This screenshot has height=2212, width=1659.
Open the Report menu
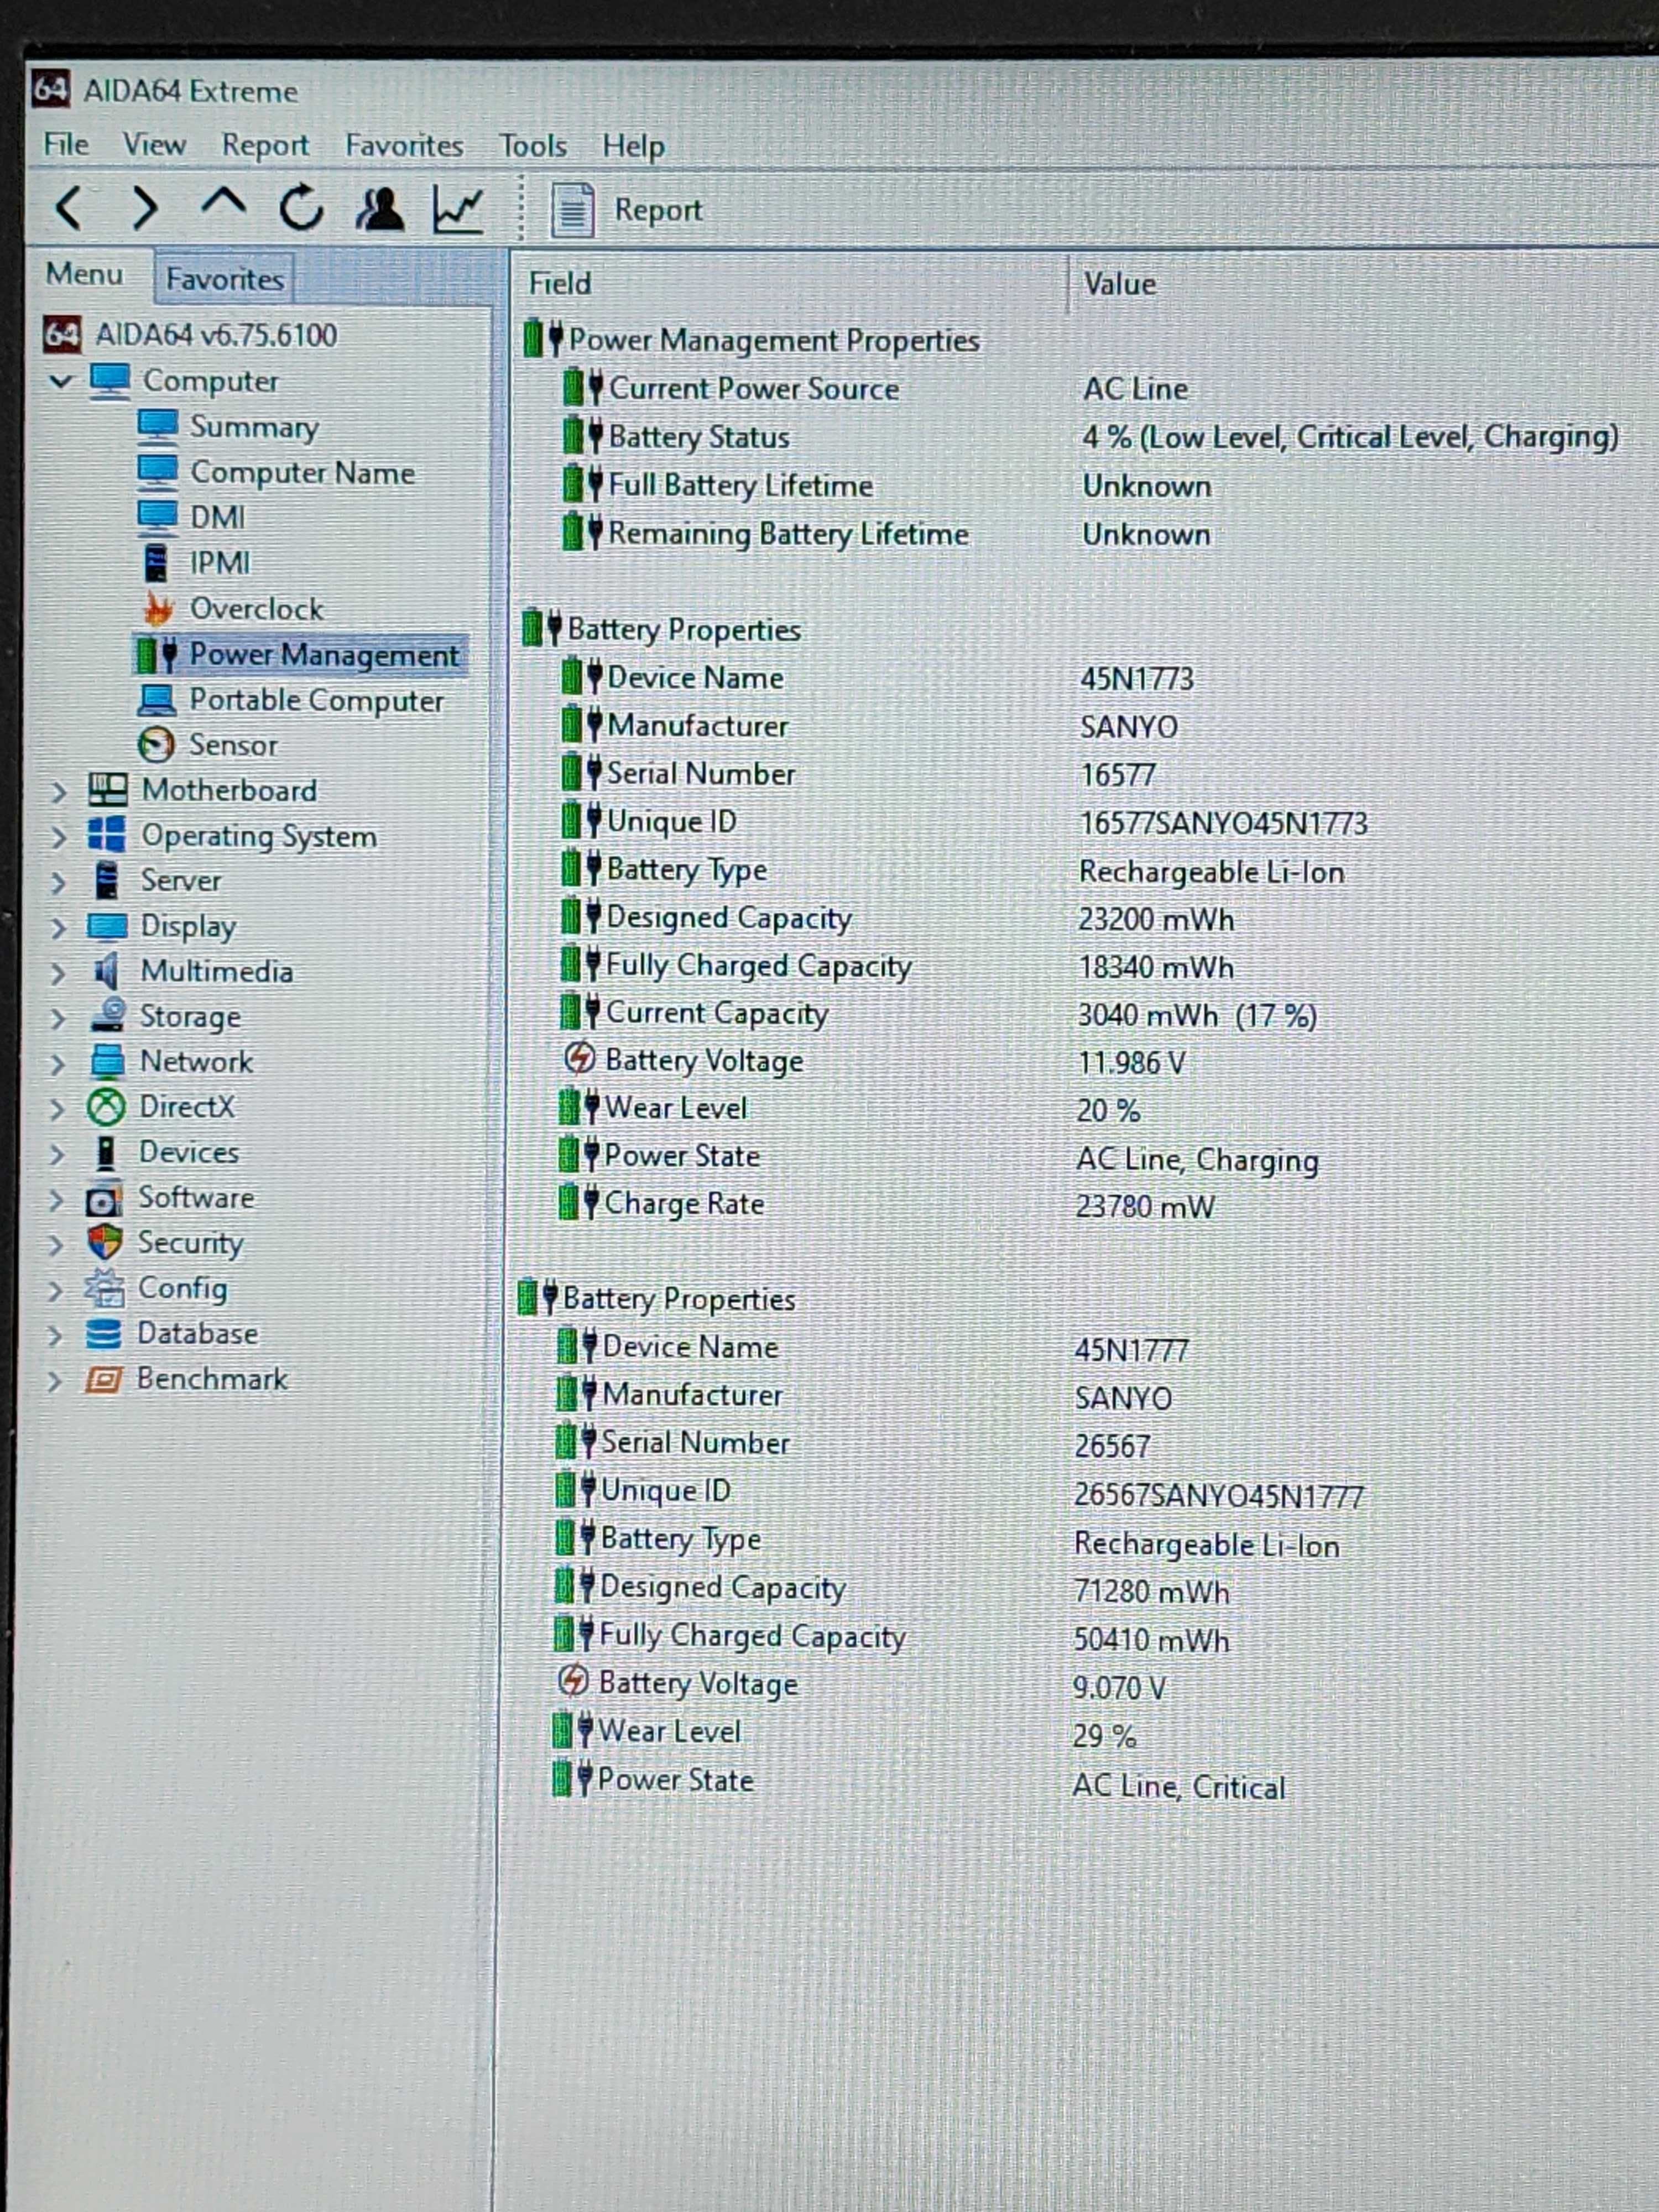(265, 145)
